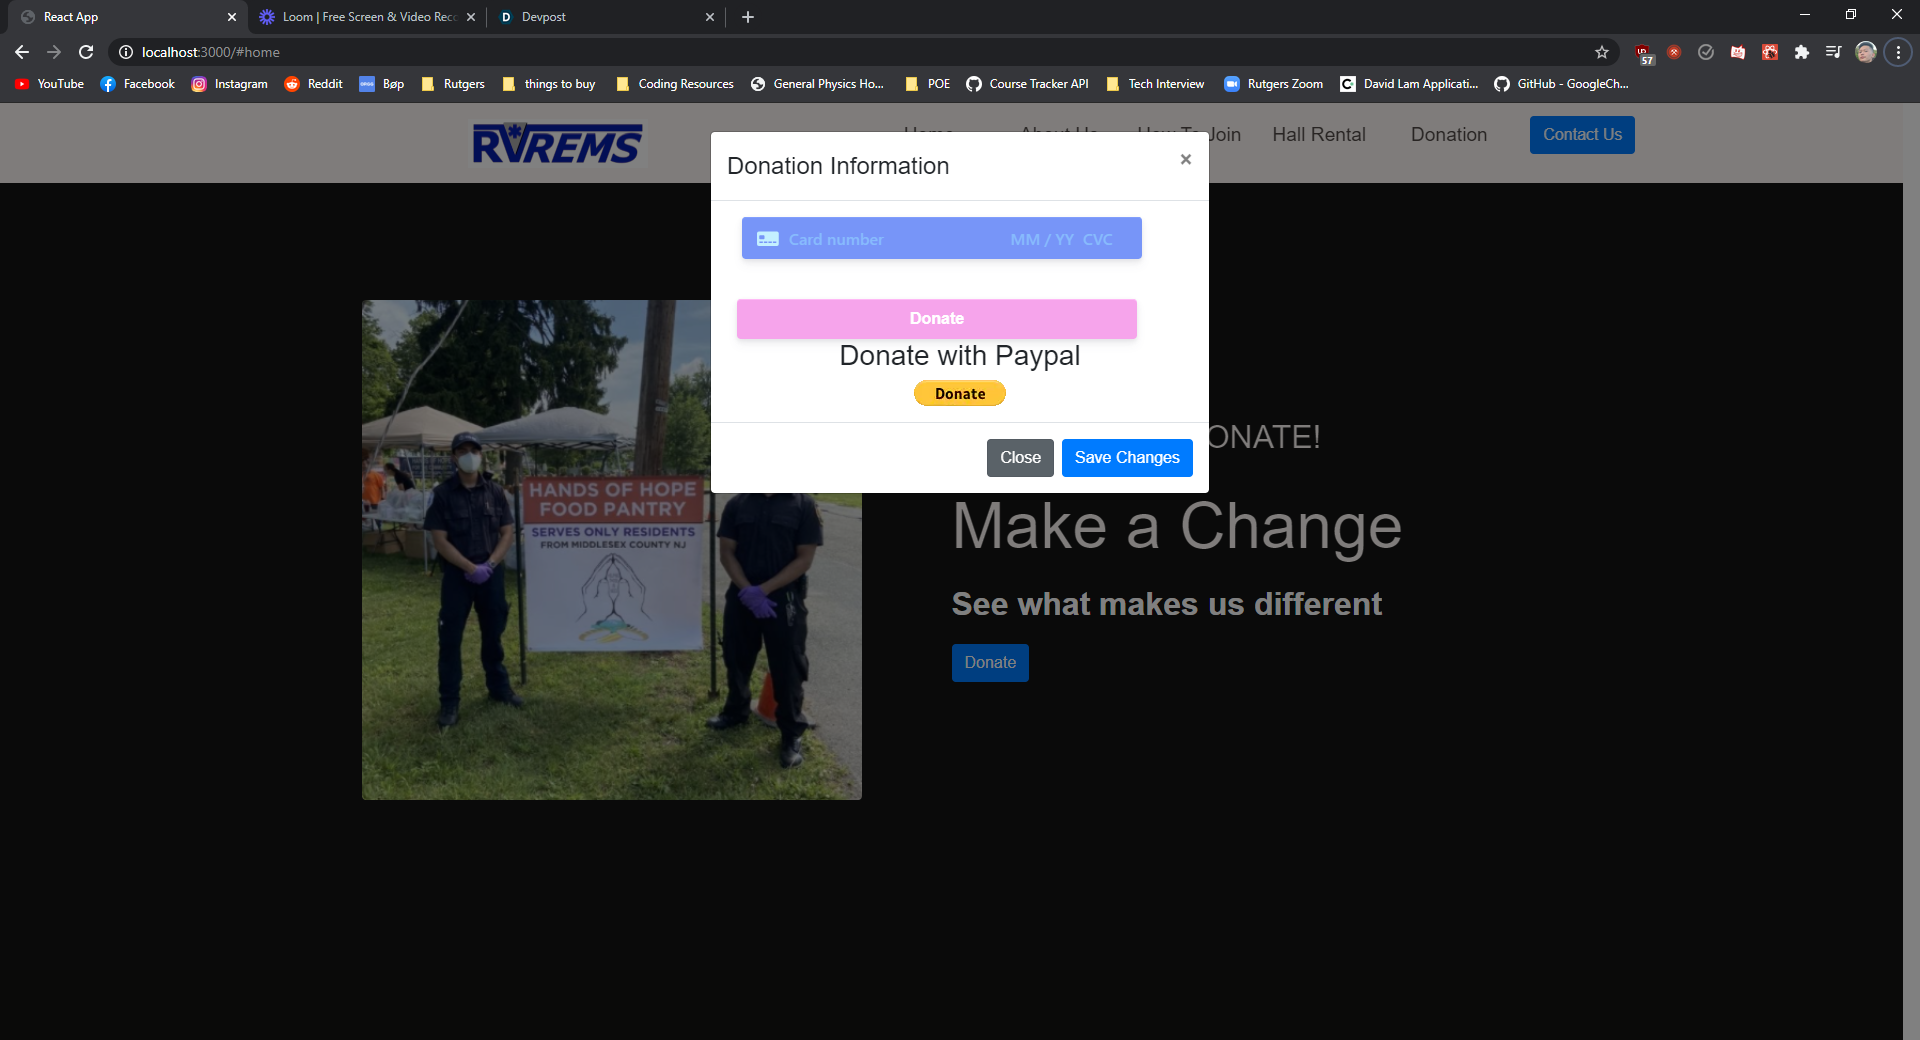Open the Extensions puzzle icon
1920x1040 pixels.
point(1802,52)
